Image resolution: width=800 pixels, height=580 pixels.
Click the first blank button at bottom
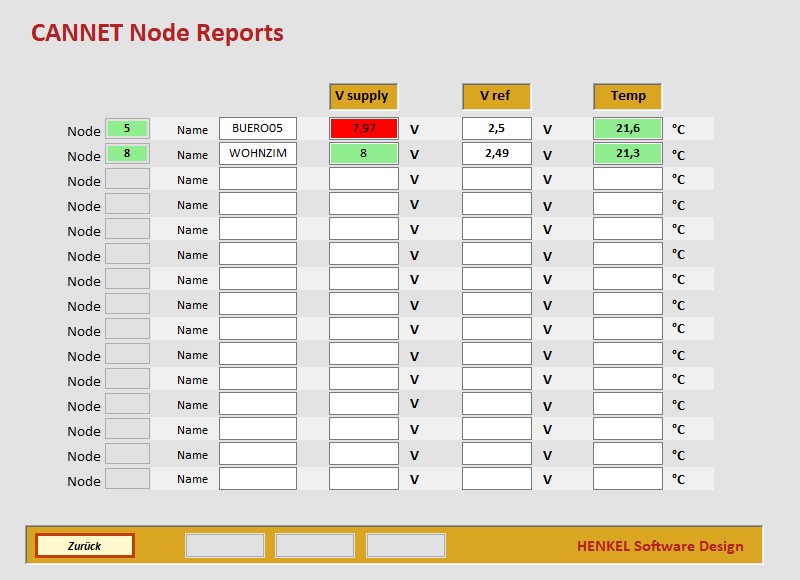coord(224,545)
